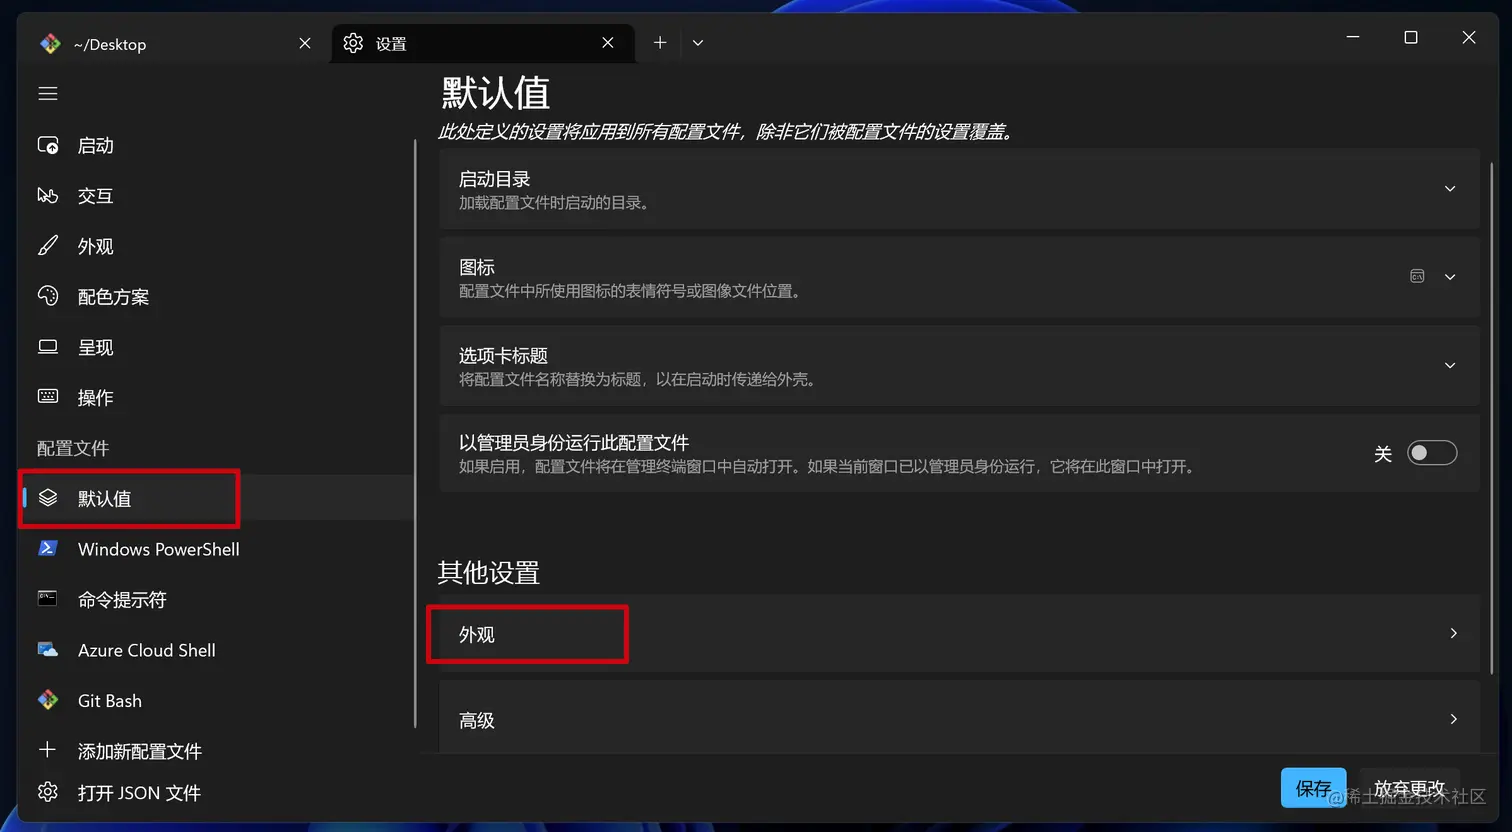Click the Azure Cloud Shell icon
Screen dimensions: 1512x832
(x=48, y=650)
